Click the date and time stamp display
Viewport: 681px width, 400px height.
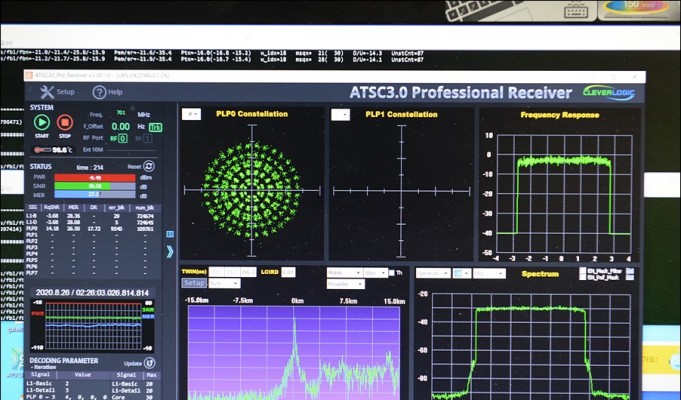pyautogui.click(x=92, y=293)
